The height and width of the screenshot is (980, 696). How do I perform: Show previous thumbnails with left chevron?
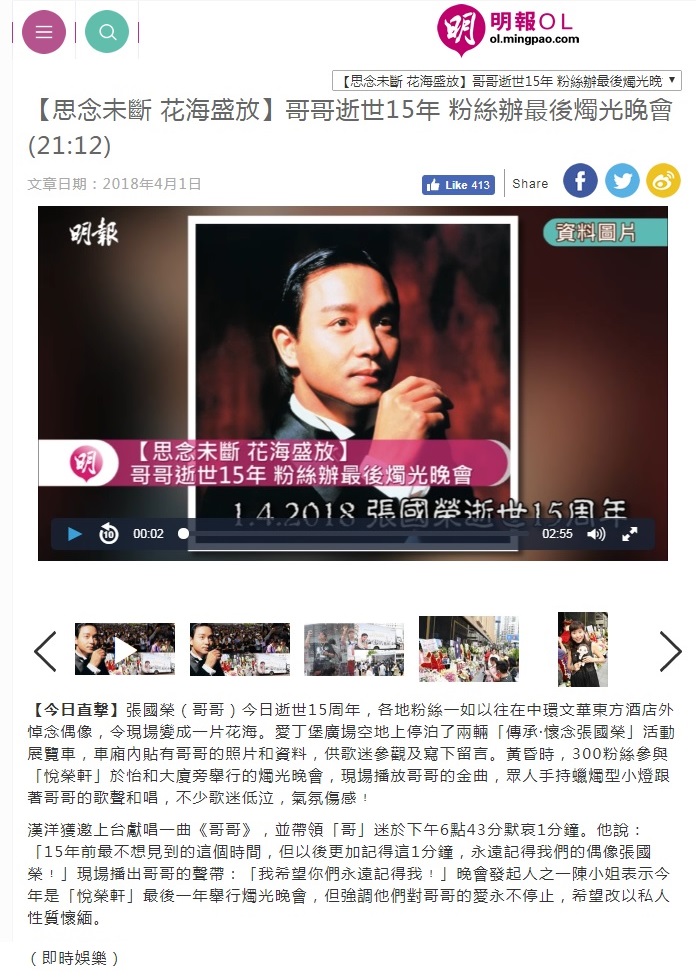pyautogui.click(x=45, y=651)
